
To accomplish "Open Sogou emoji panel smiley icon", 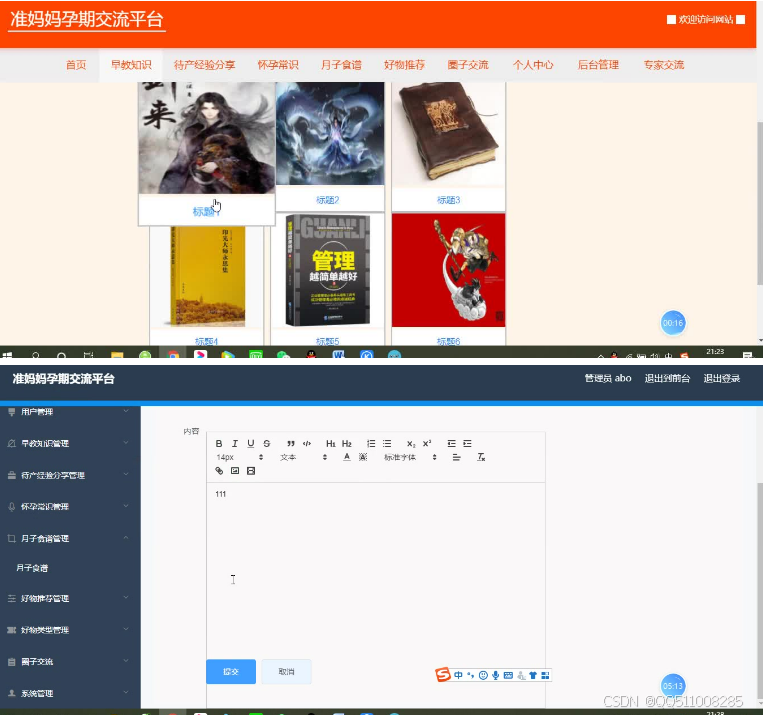I will pos(483,675).
